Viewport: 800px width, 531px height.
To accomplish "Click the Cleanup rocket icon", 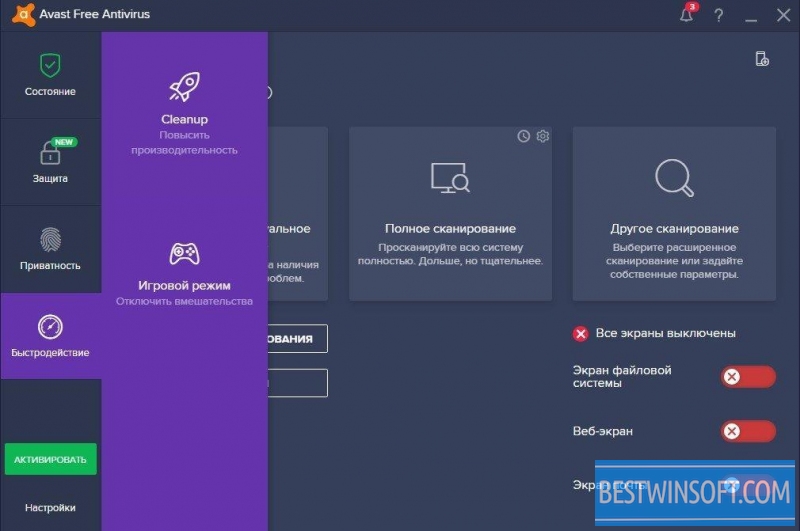I will tap(184, 87).
